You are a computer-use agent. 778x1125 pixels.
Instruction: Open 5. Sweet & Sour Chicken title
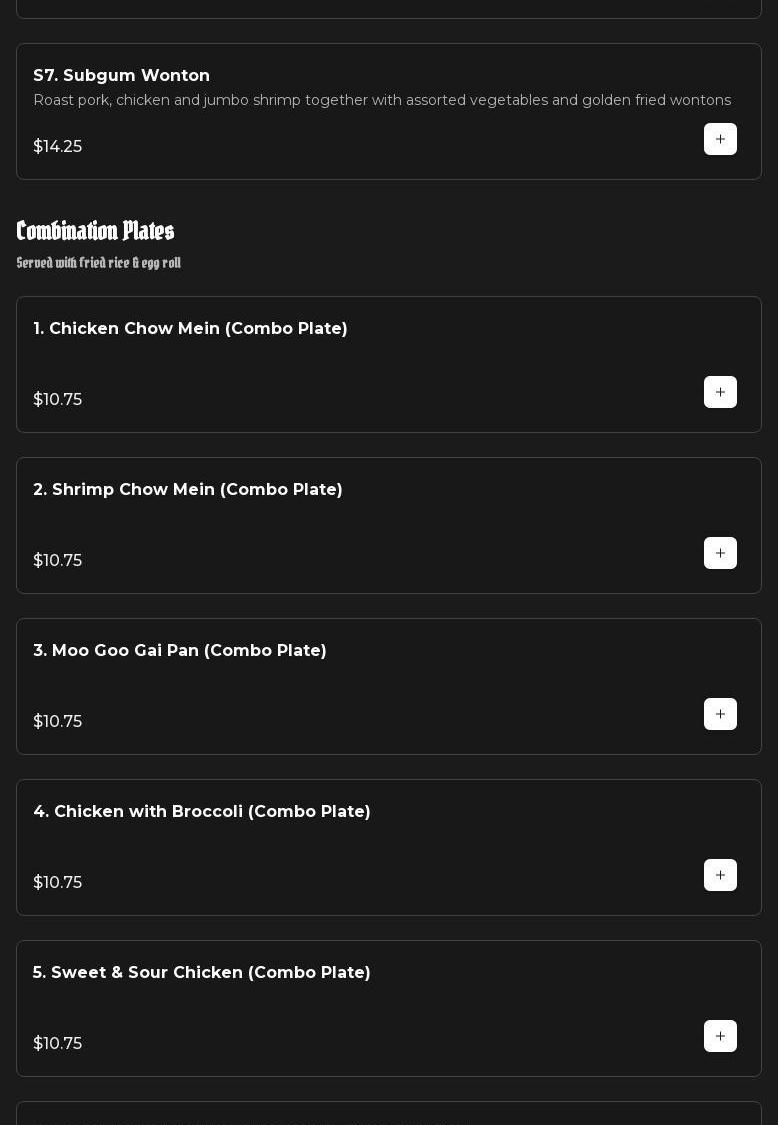click(202, 973)
